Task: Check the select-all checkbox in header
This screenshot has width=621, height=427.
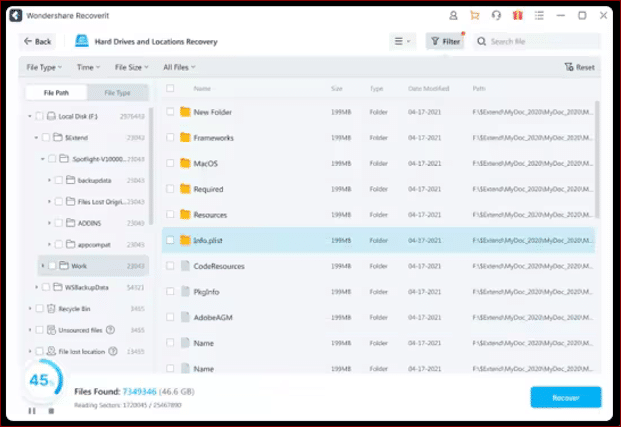Action: (x=170, y=88)
